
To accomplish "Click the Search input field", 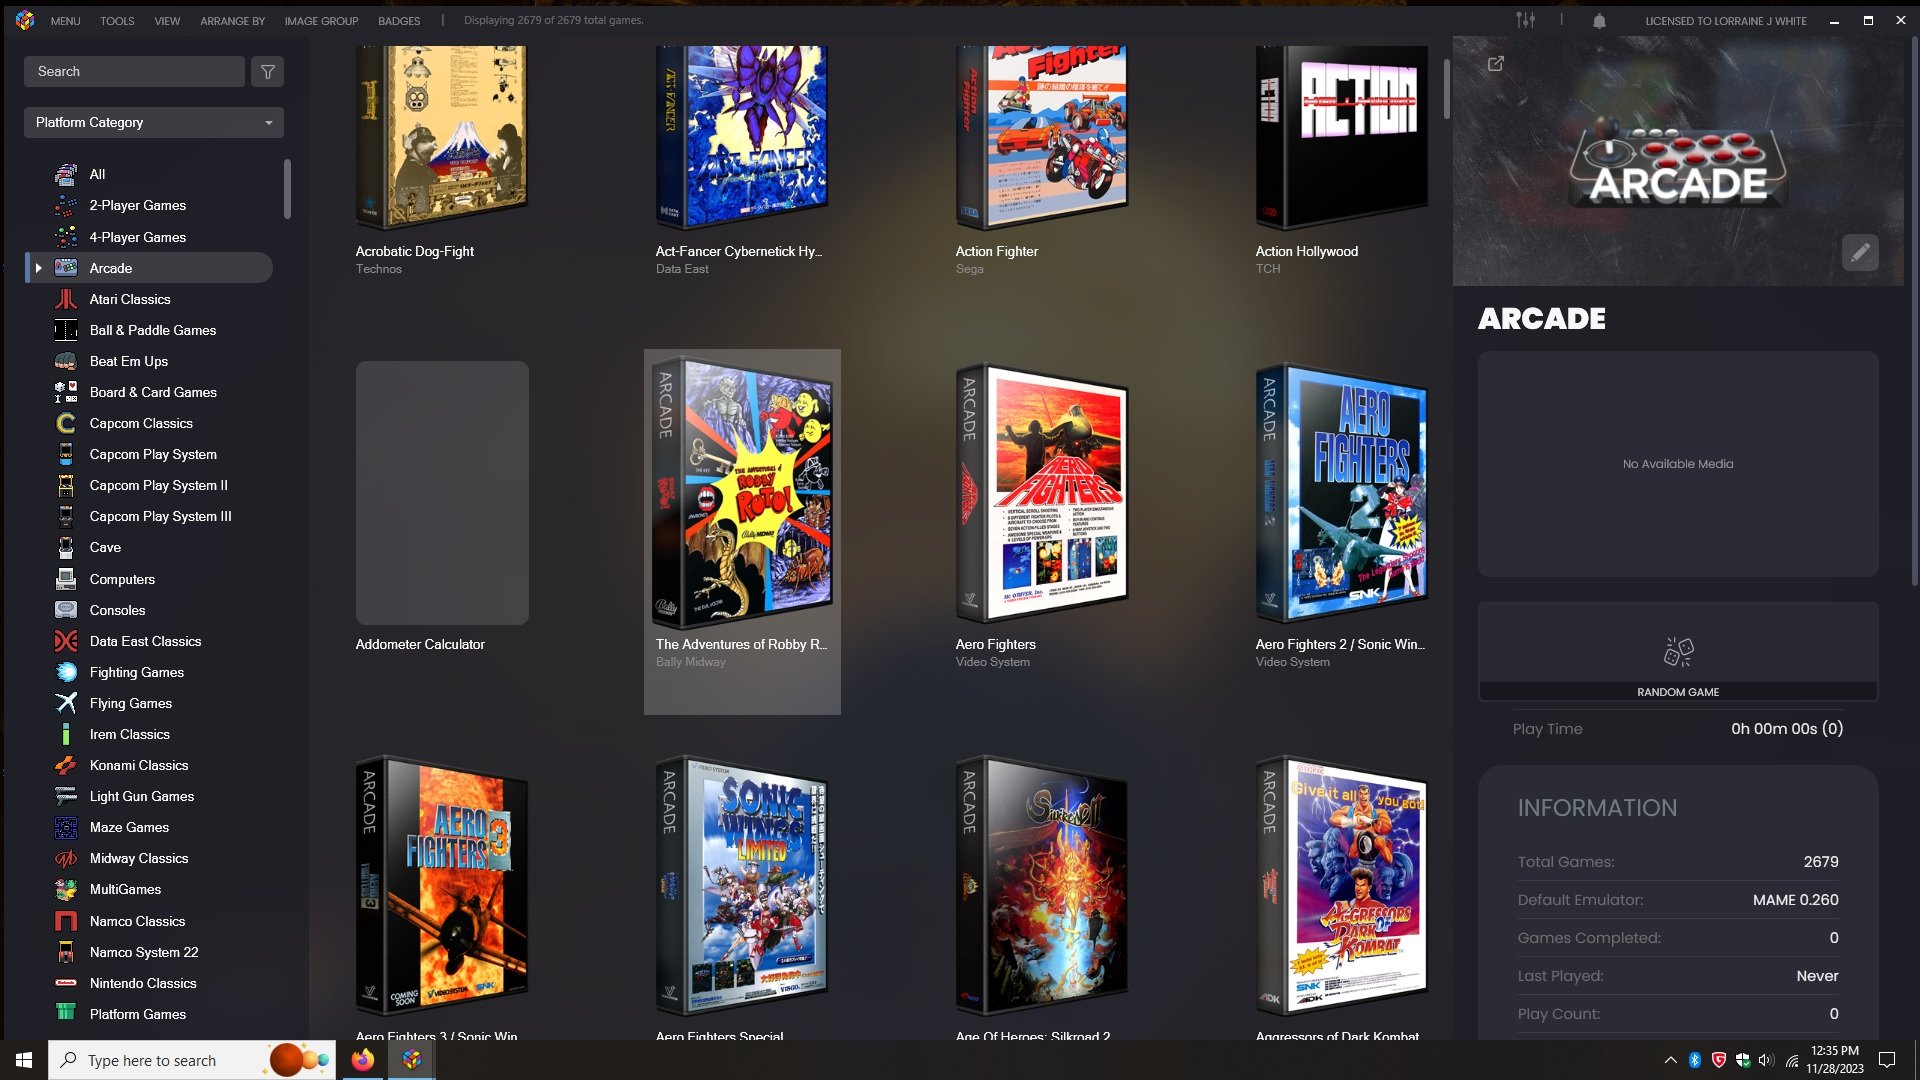I will (134, 71).
